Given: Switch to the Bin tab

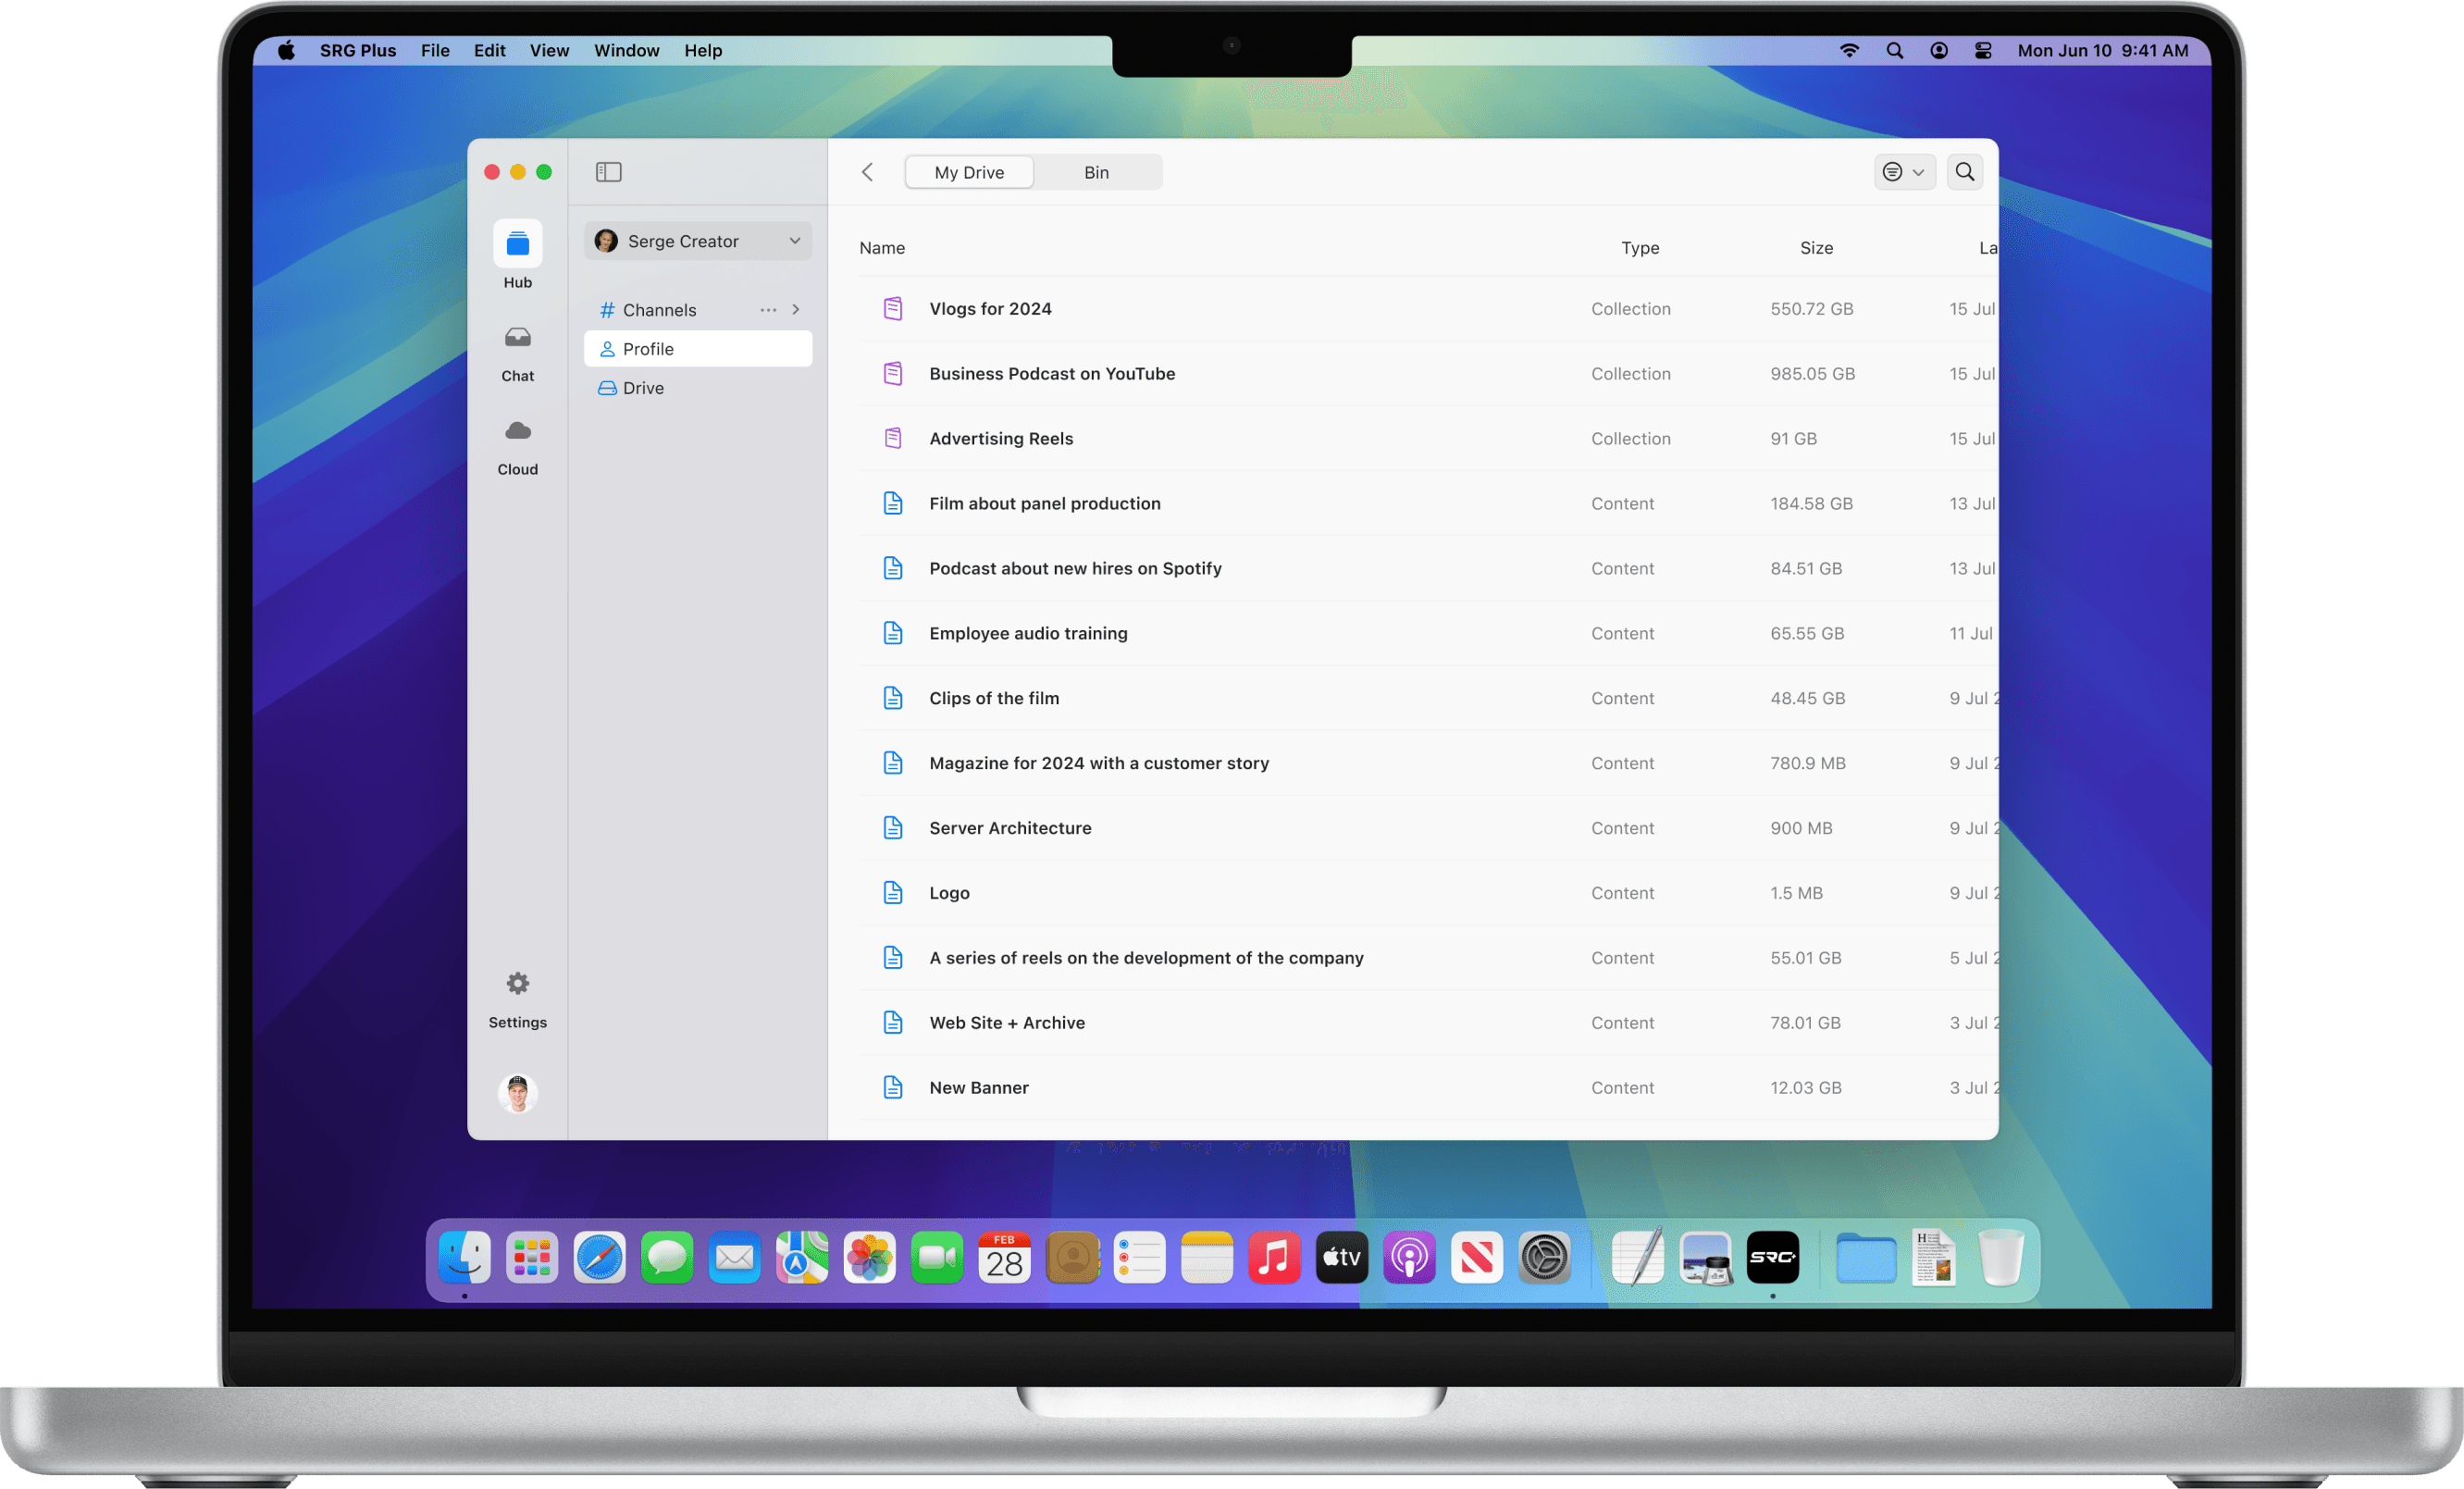Looking at the screenshot, I should [x=1096, y=172].
